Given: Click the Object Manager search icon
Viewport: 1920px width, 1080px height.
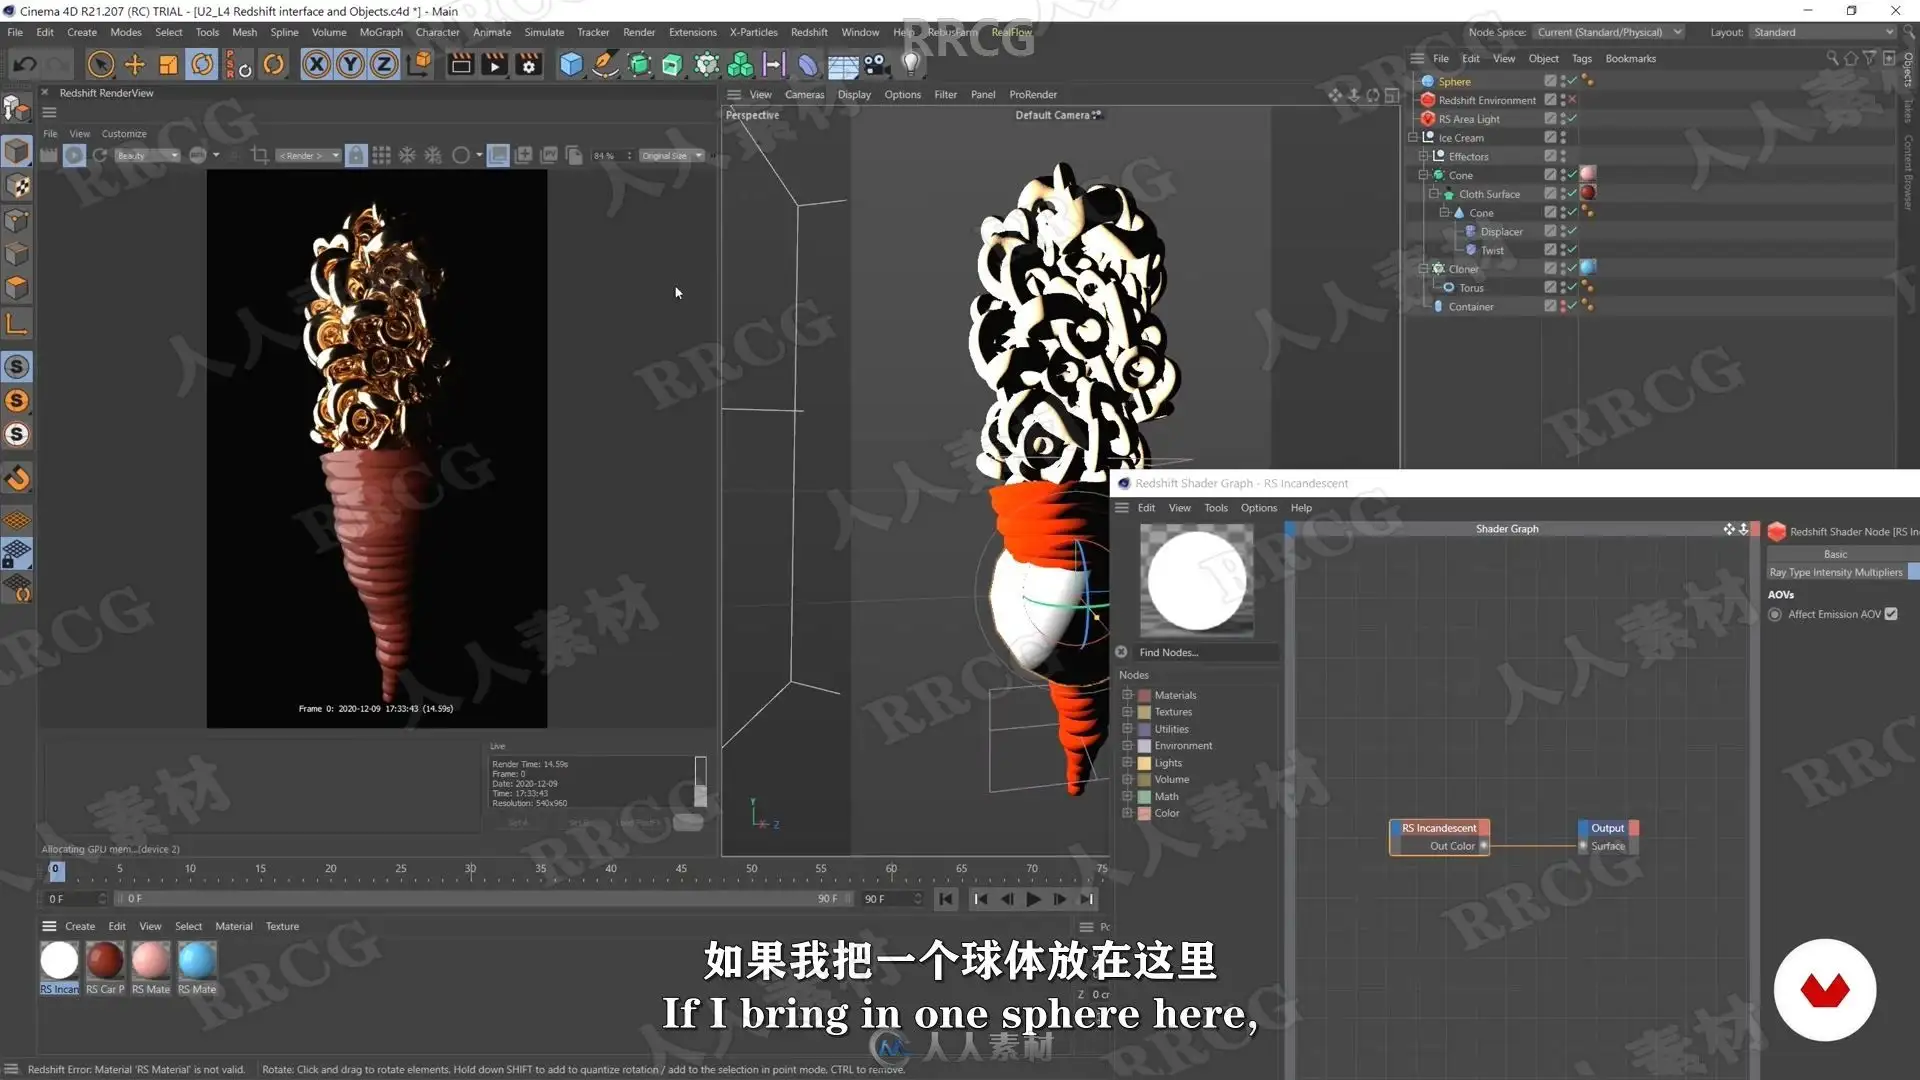Looking at the screenshot, I should (1832, 58).
